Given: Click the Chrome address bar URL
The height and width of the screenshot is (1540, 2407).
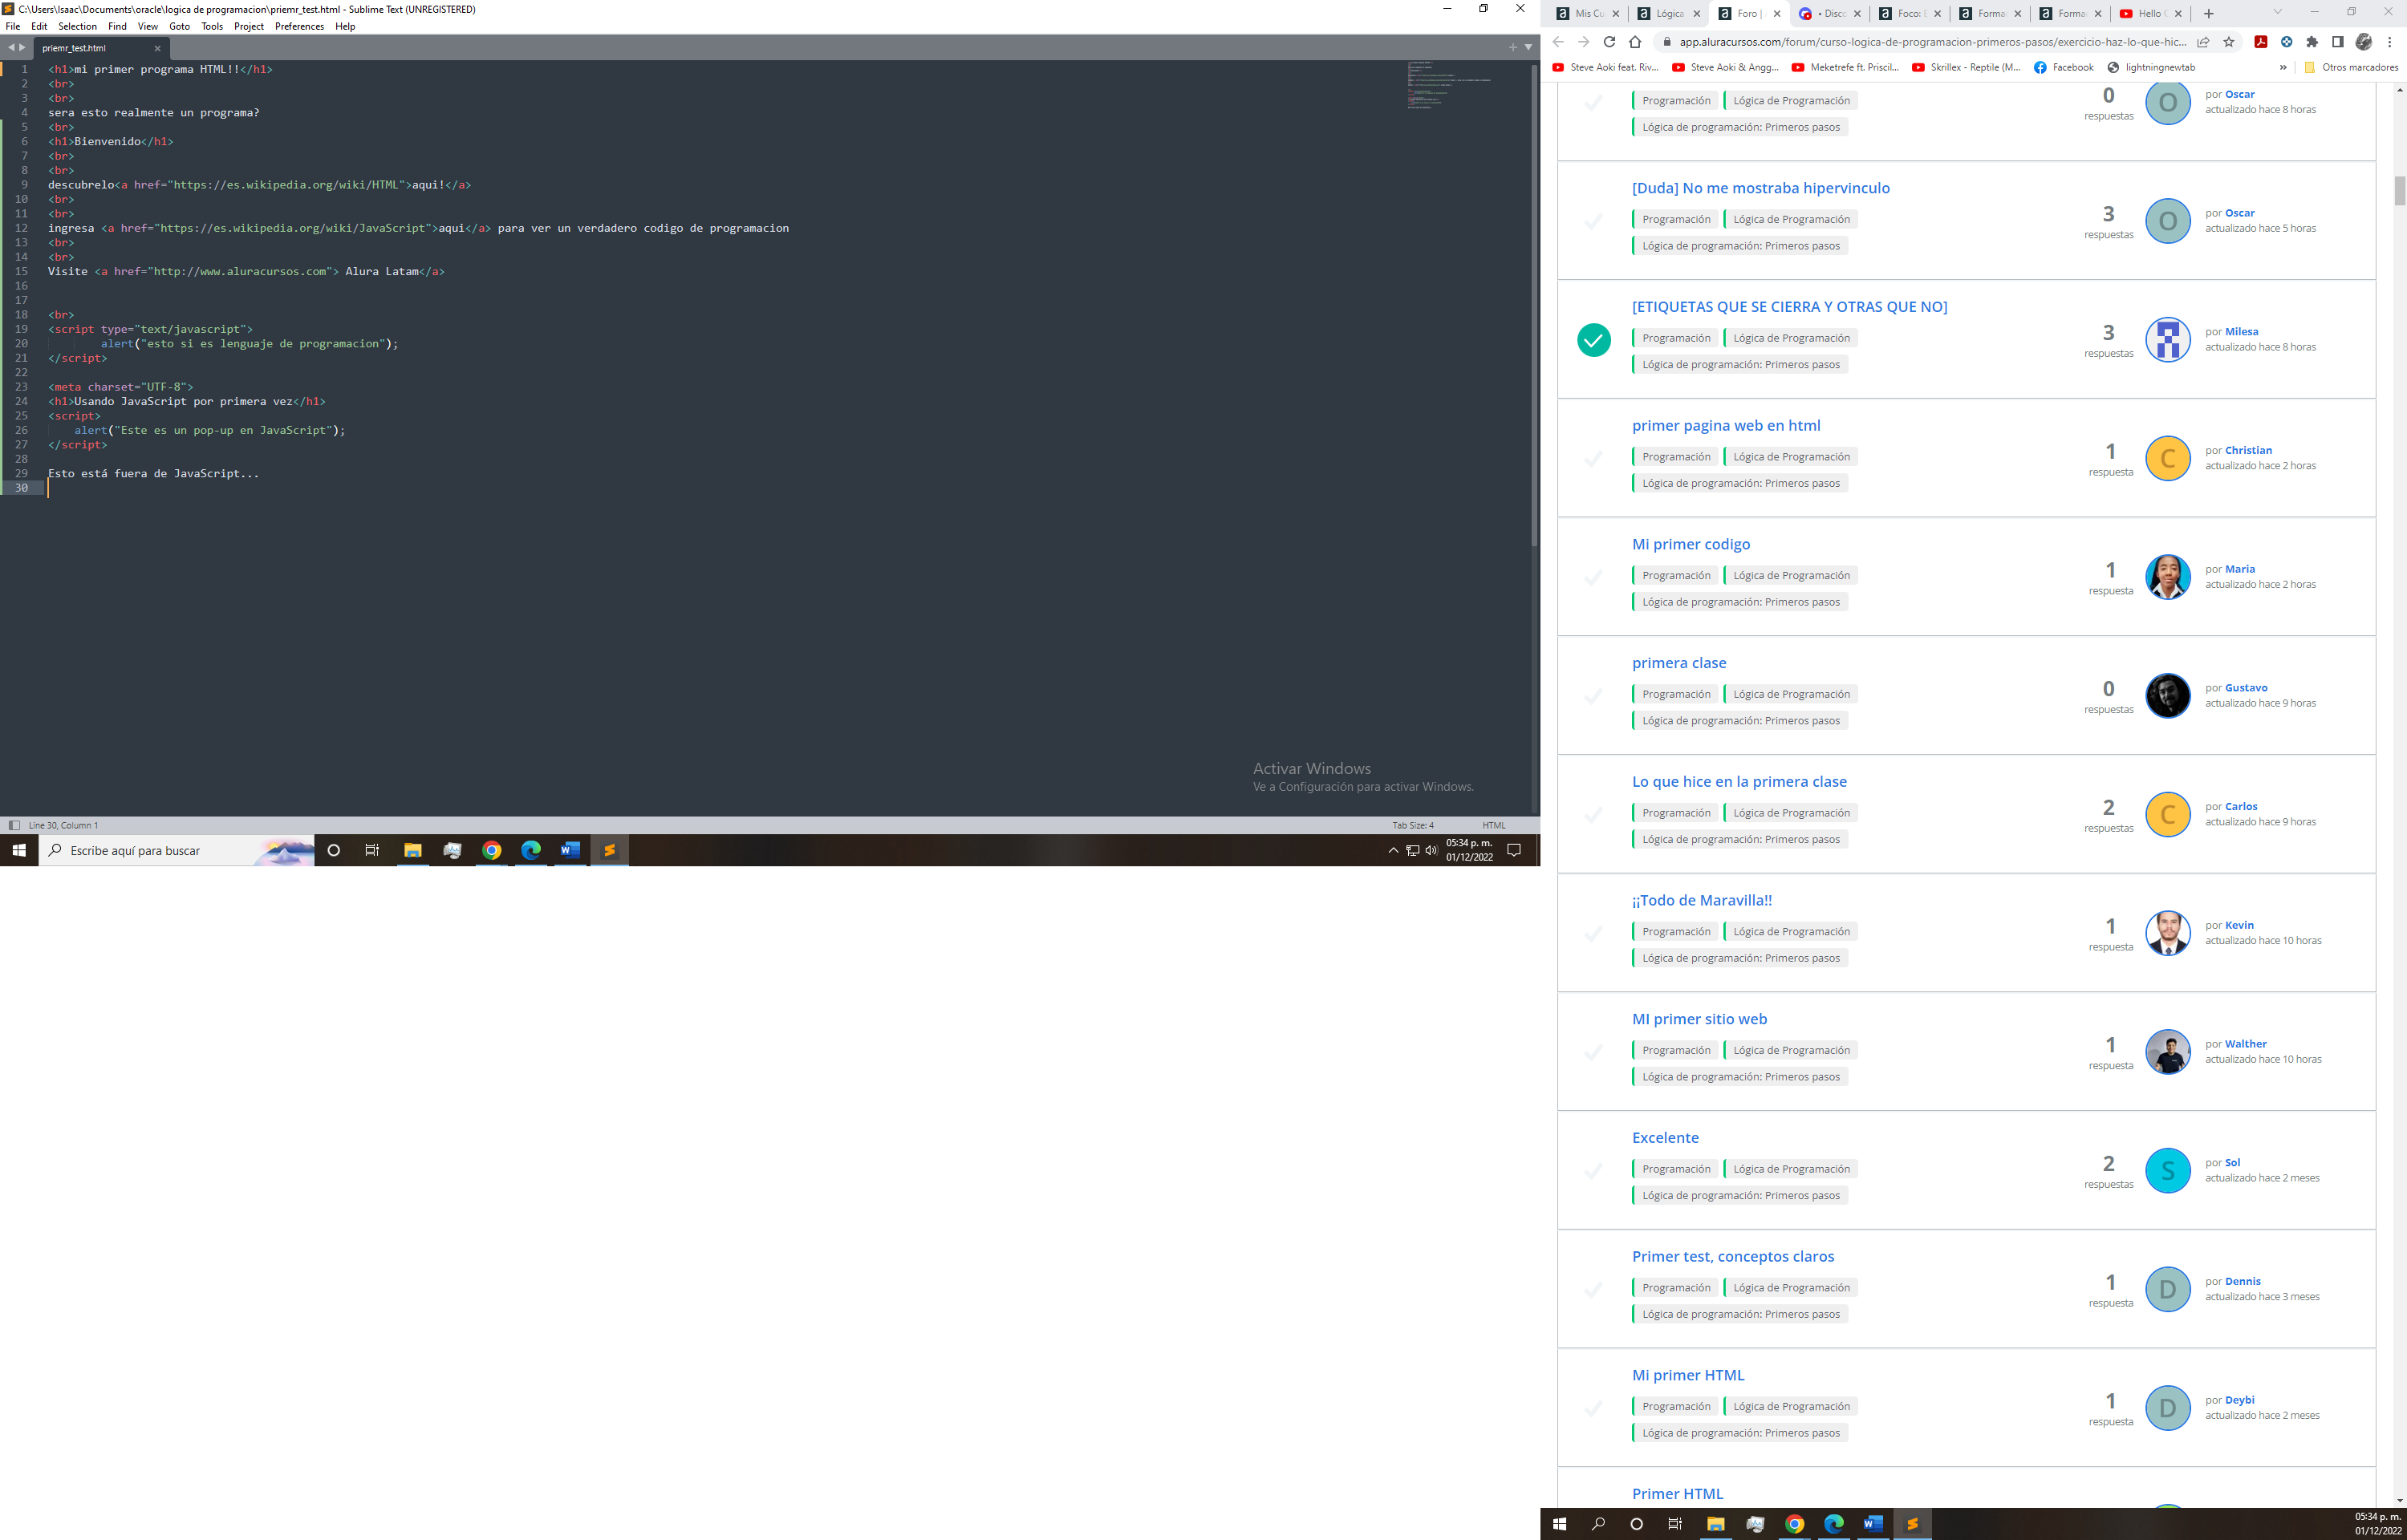Looking at the screenshot, I should click(1932, 42).
